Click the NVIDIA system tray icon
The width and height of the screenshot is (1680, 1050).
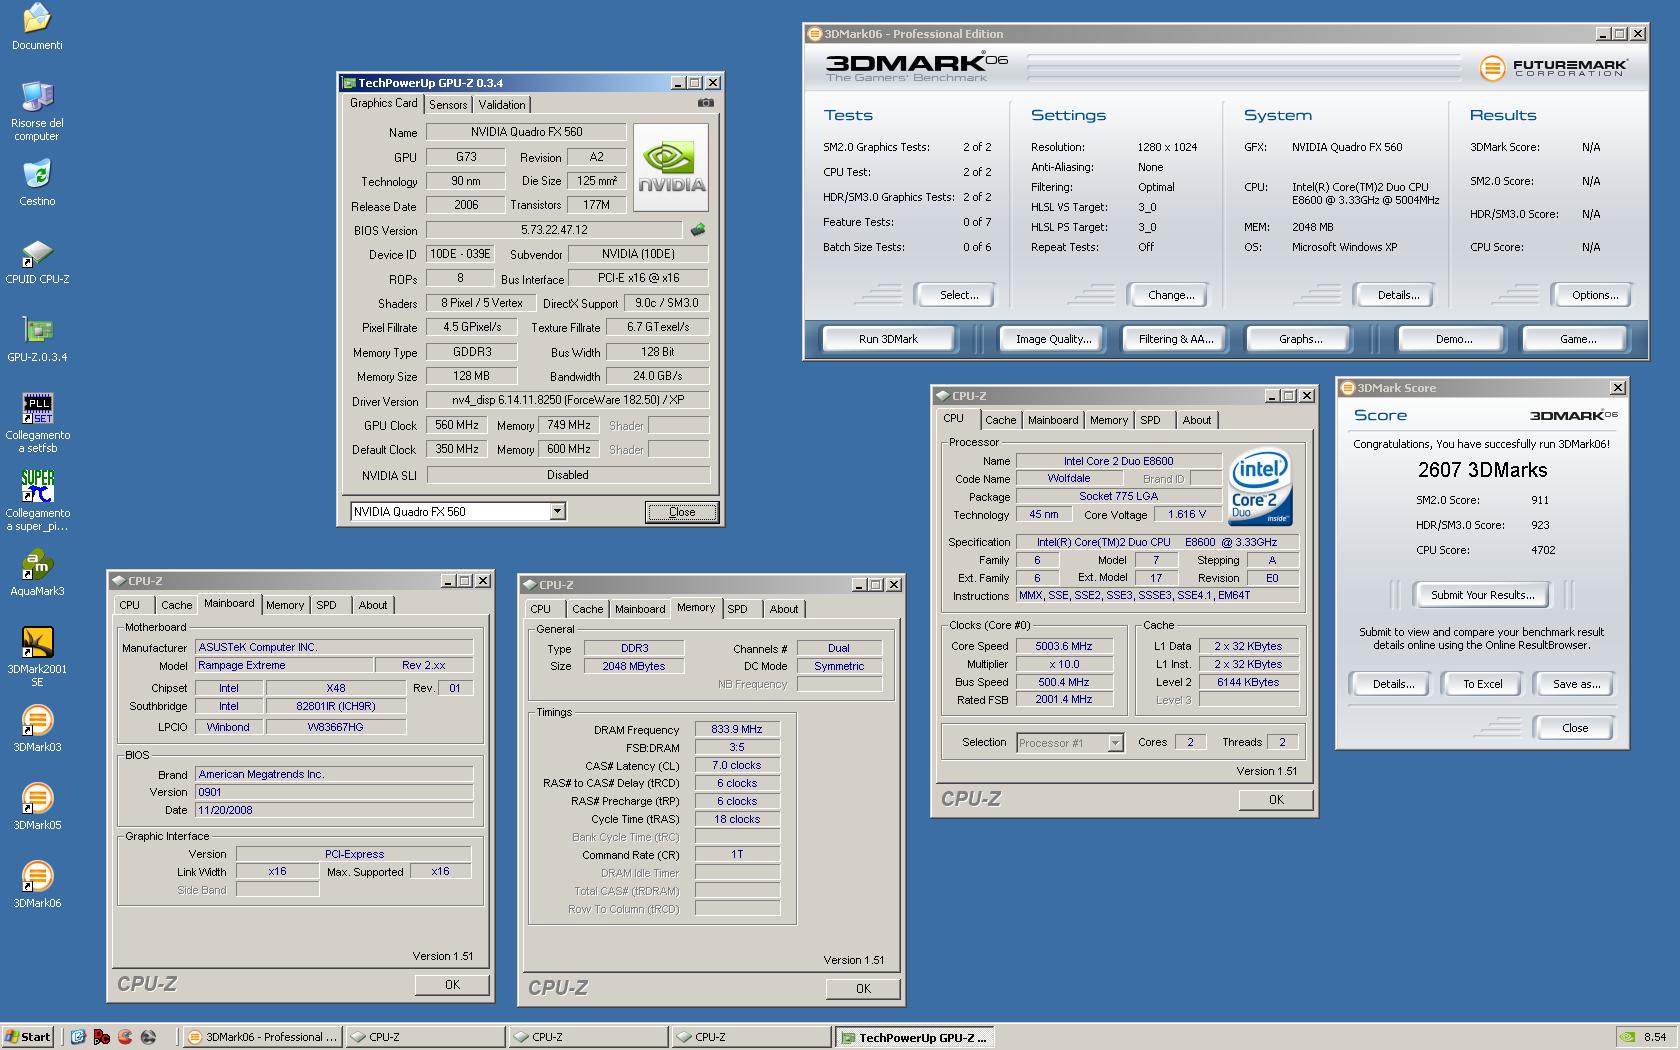coord(1629,1037)
